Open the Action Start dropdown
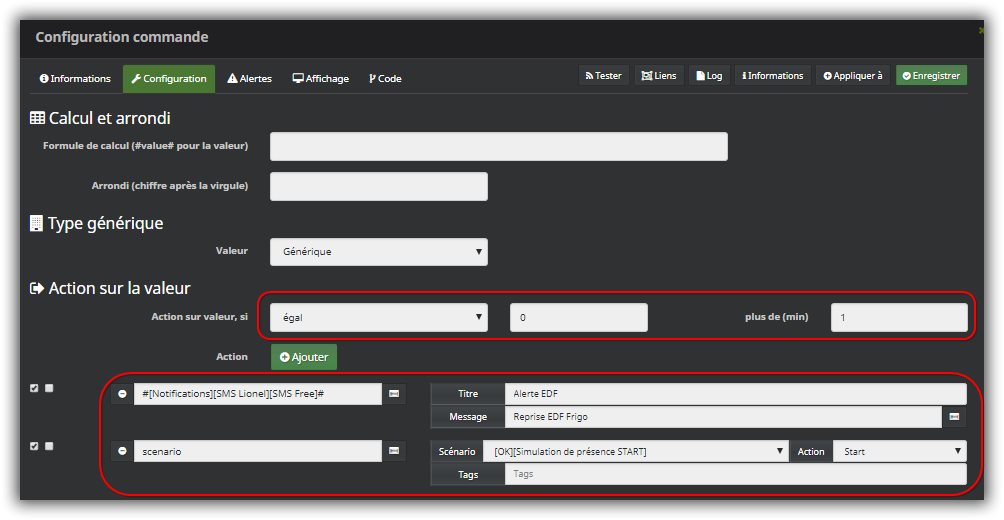Screen dimensions: 1004x520 [x=899, y=452]
